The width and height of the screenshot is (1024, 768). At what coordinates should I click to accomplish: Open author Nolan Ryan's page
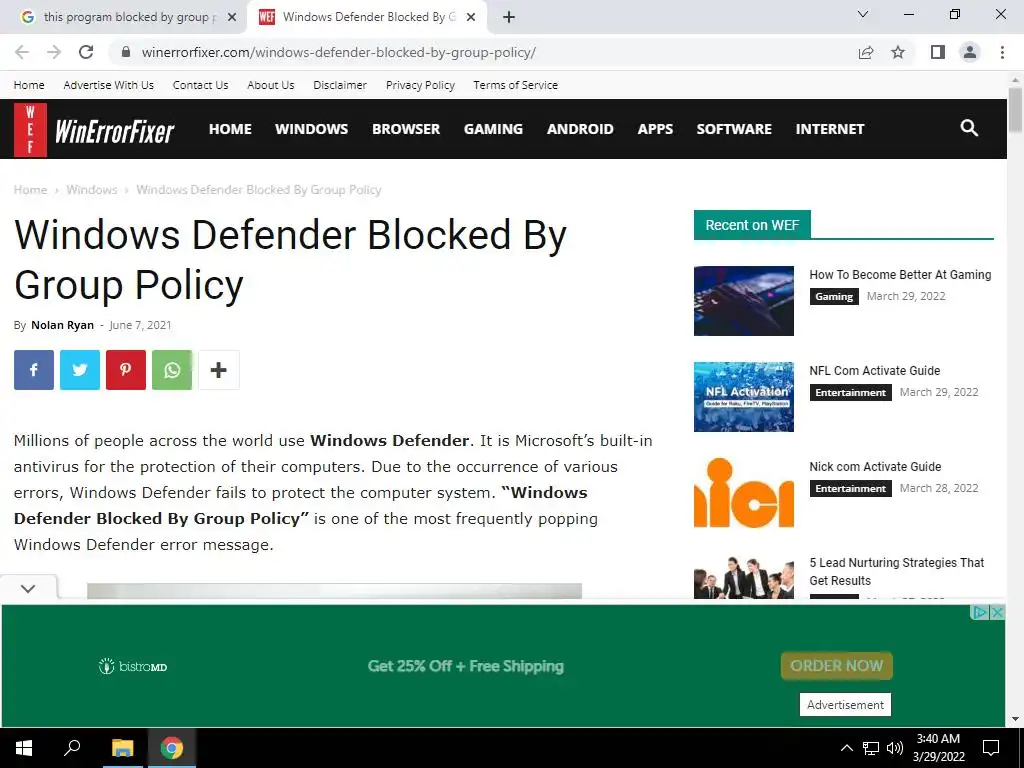pos(62,325)
